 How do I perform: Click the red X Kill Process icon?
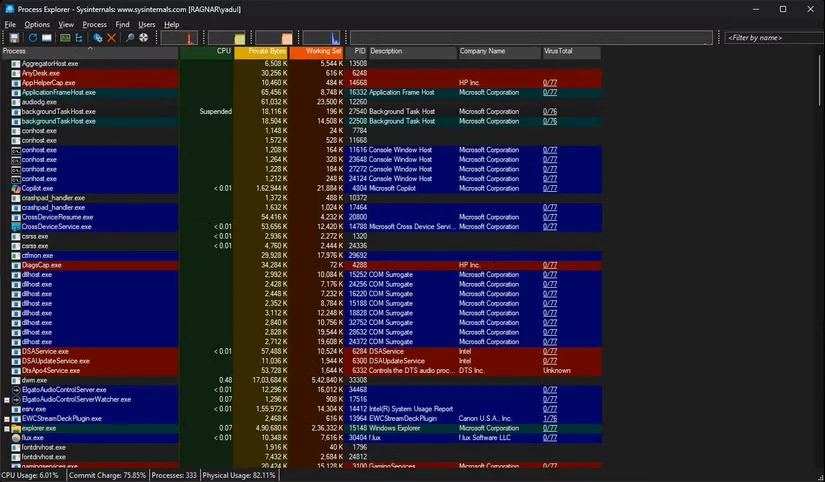click(x=112, y=38)
